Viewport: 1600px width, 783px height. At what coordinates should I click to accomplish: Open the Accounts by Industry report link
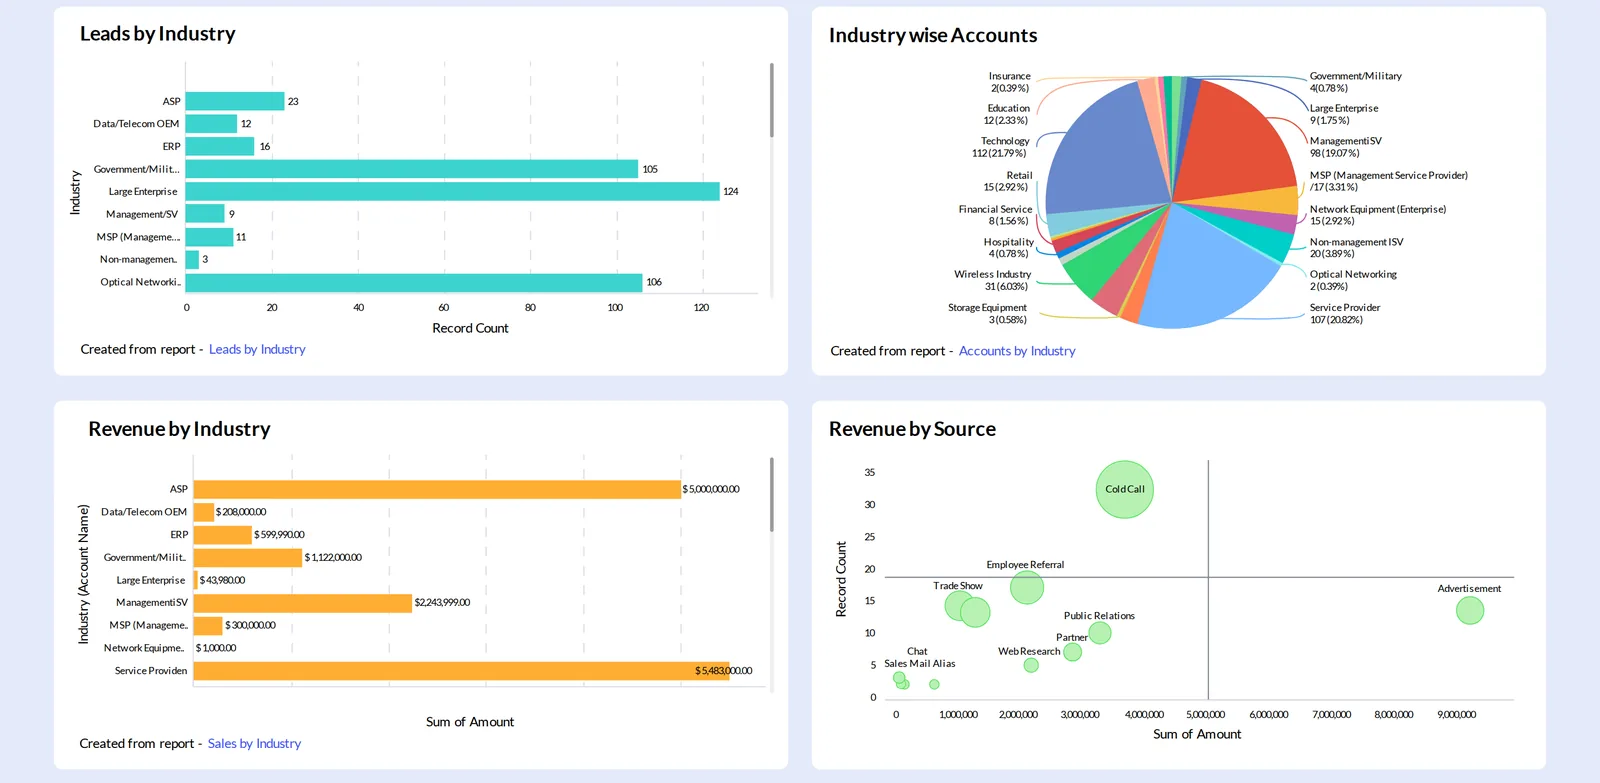coord(1017,351)
